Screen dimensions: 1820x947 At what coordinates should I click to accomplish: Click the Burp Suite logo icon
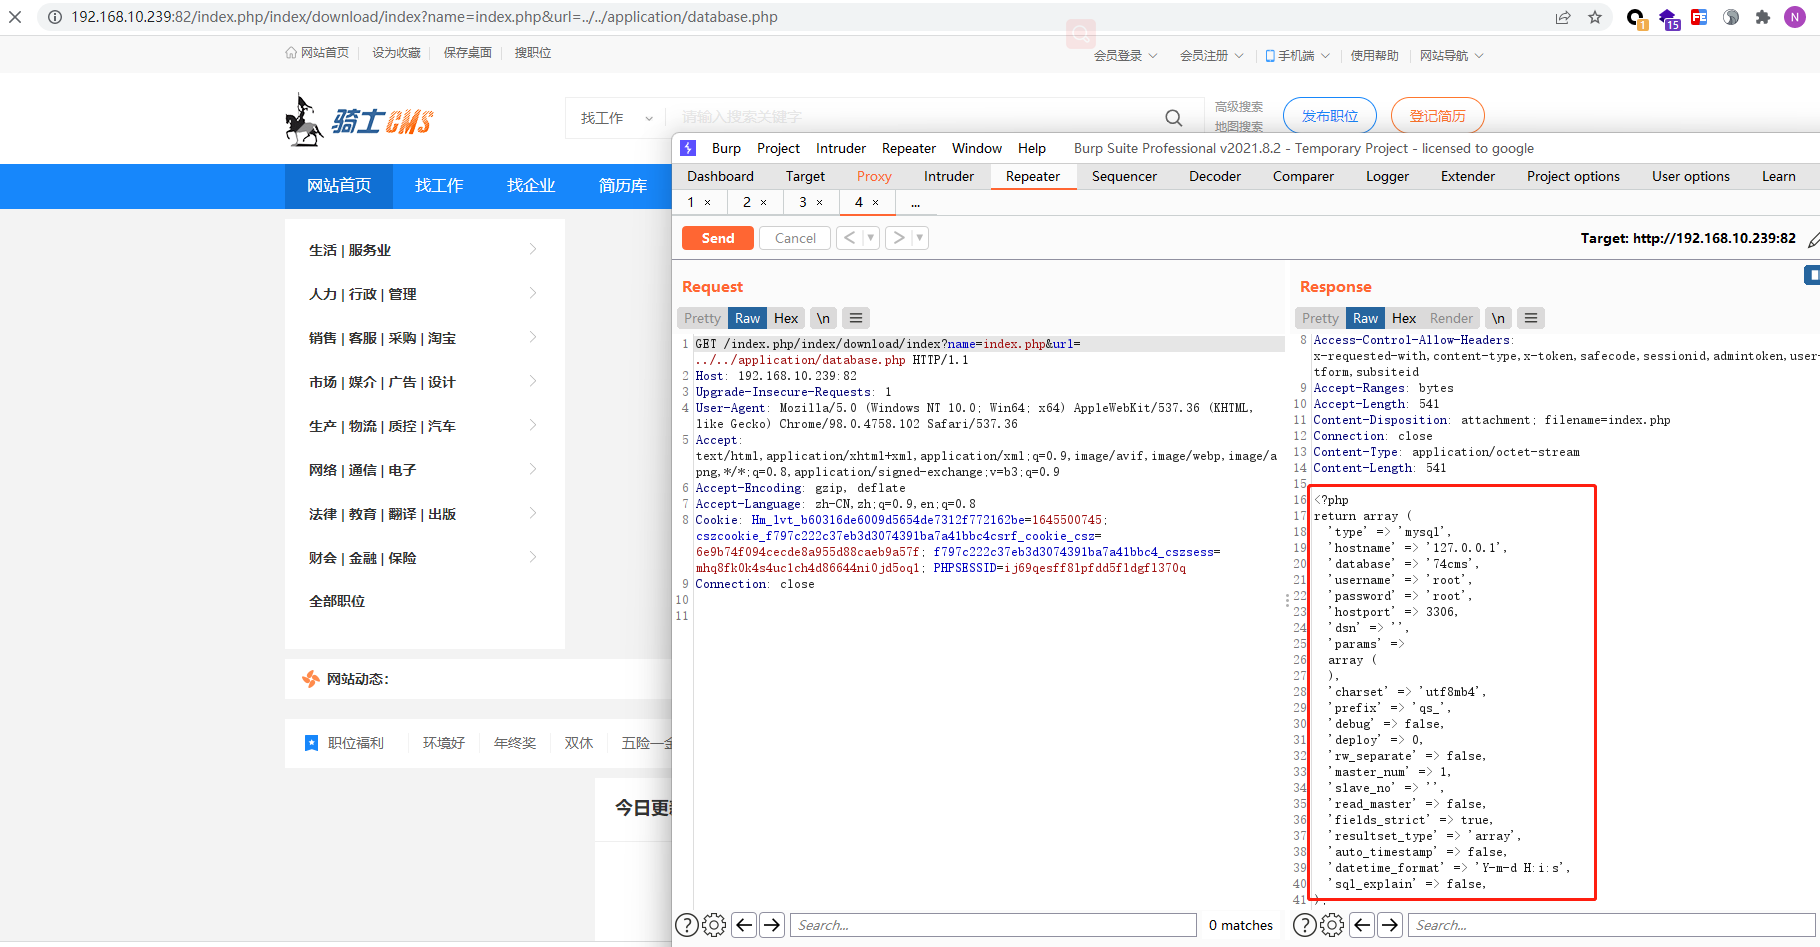click(688, 147)
